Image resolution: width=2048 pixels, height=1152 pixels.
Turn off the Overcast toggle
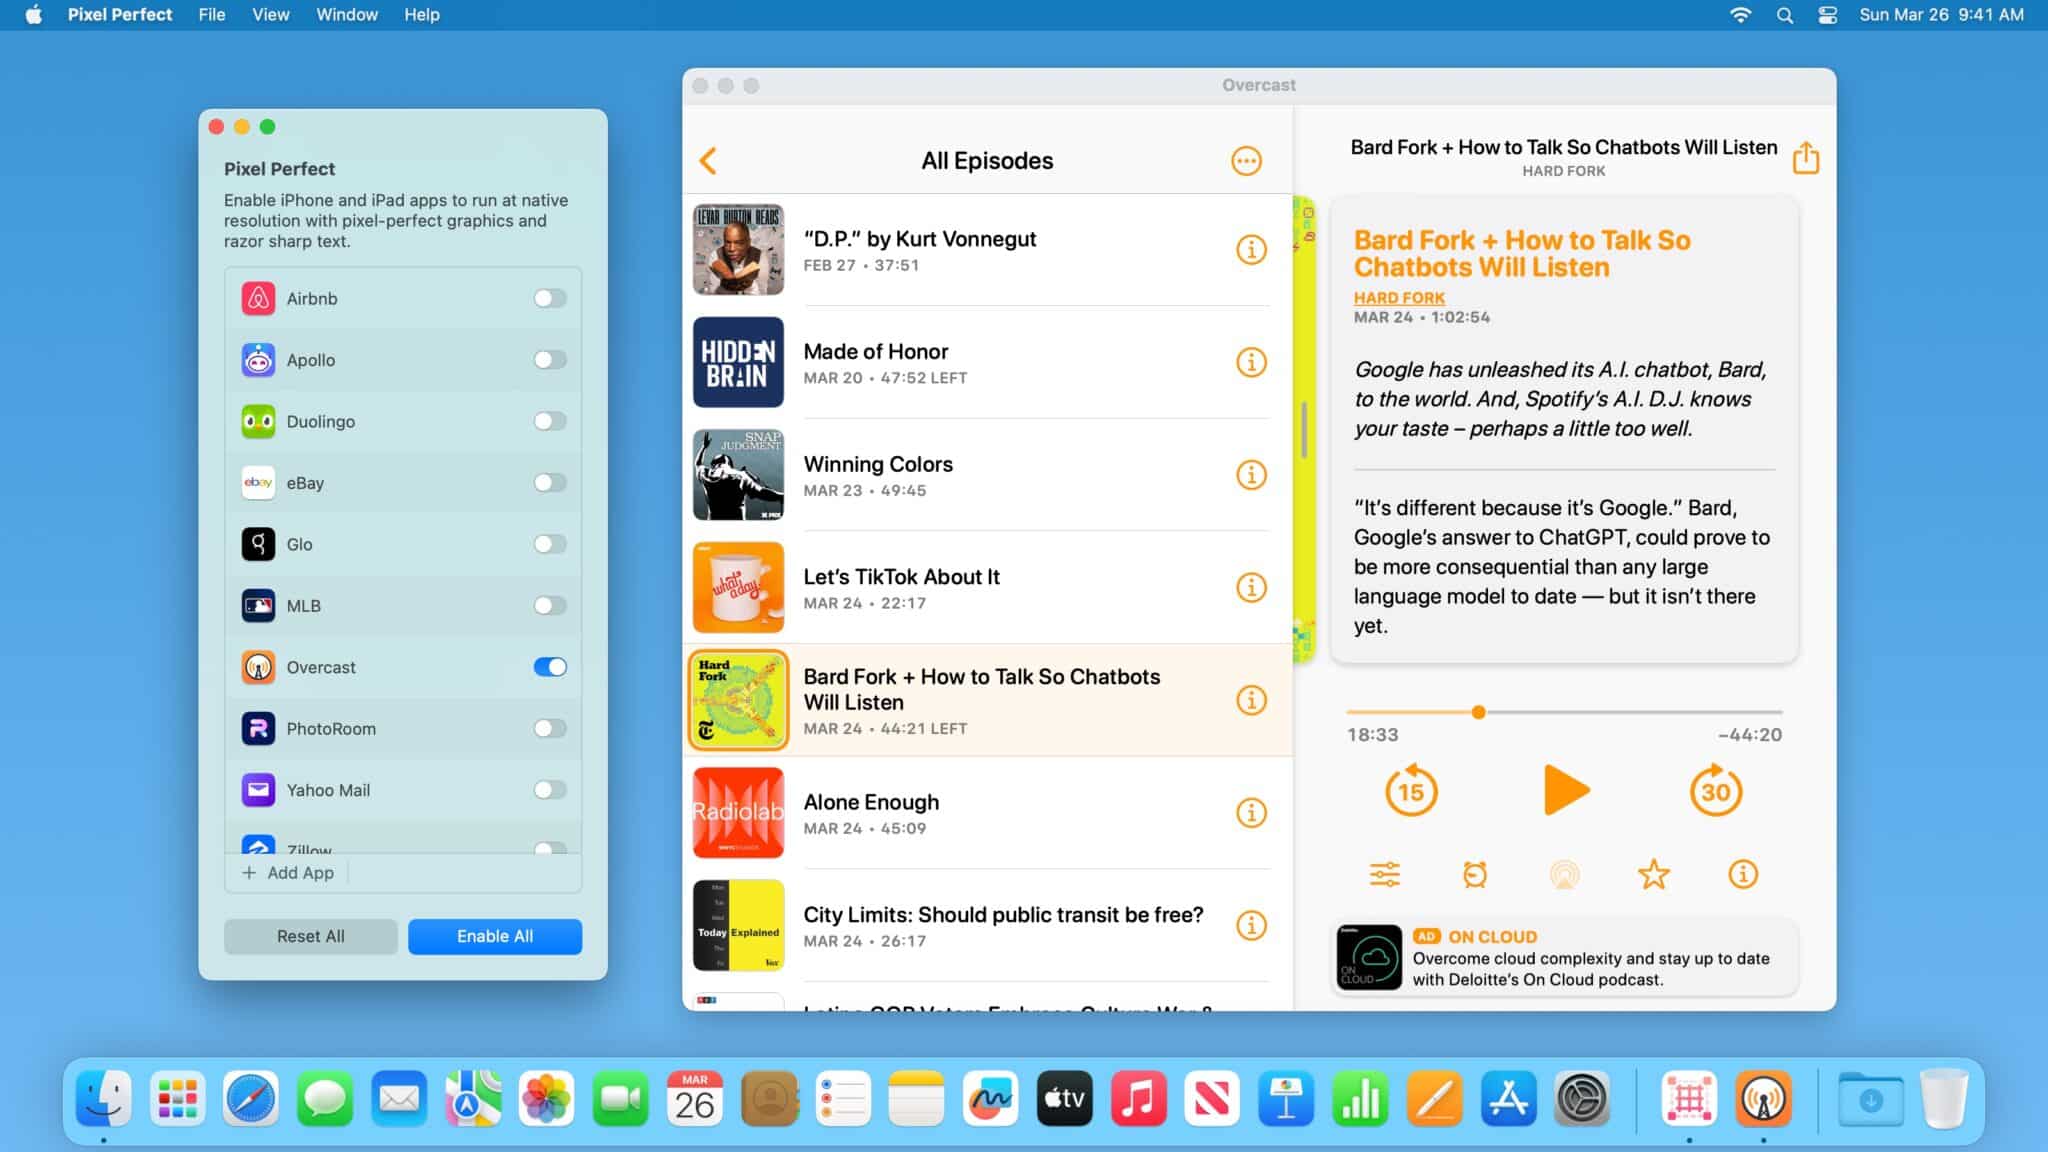550,667
